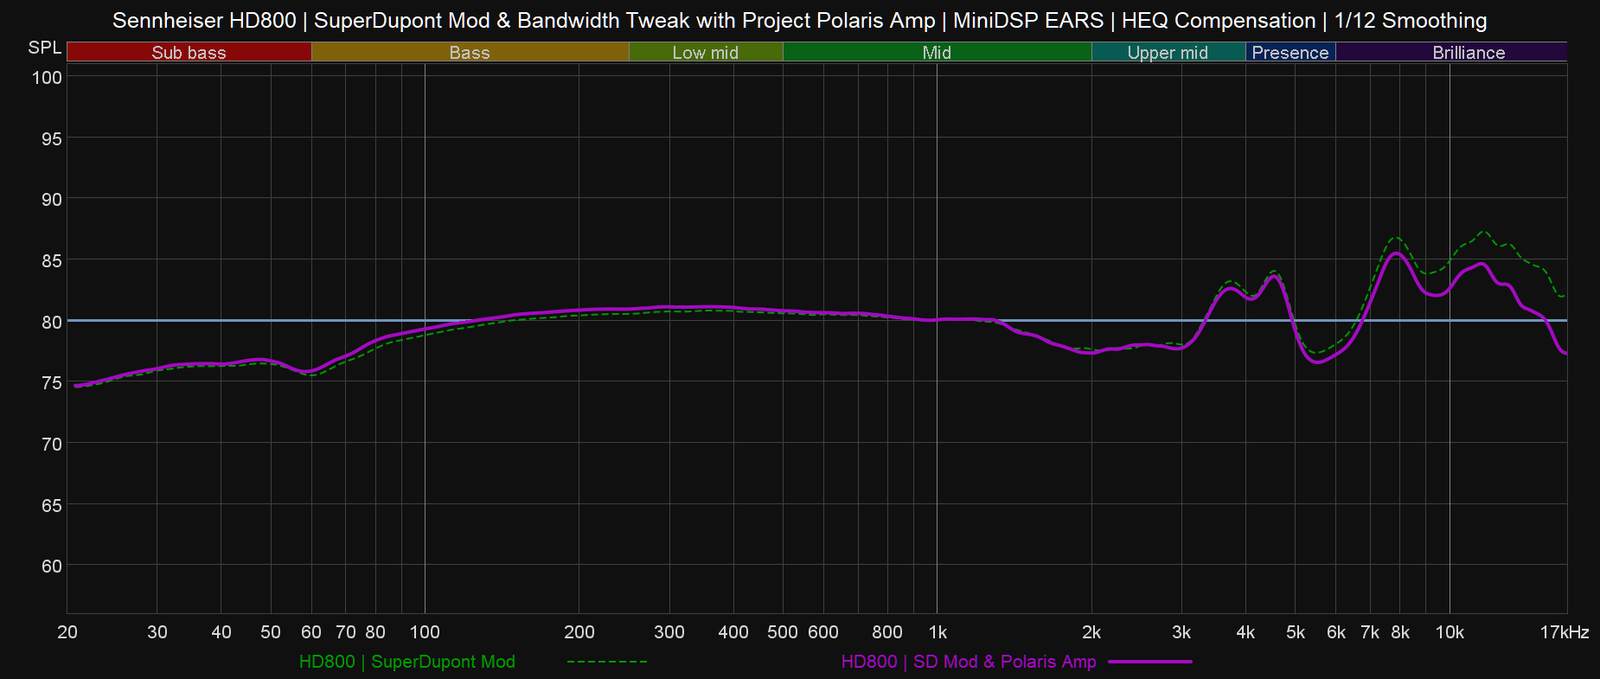The height and width of the screenshot is (679, 1600).
Task: Click the 60 dB SPL axis value
Action: click(51, 566)
